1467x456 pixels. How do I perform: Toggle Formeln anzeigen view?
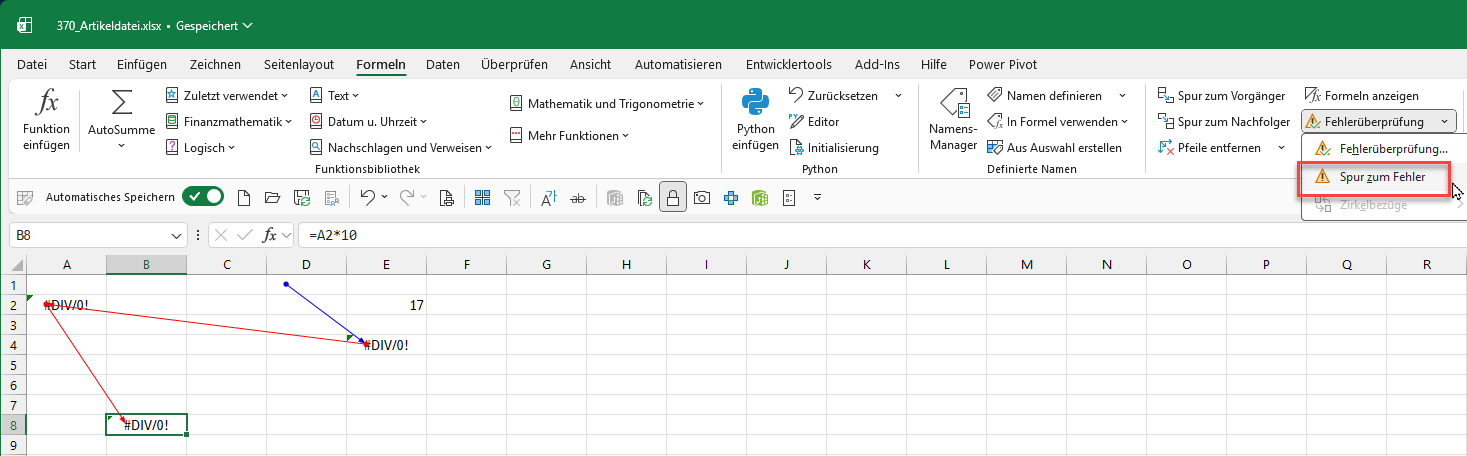point(1363,96)
